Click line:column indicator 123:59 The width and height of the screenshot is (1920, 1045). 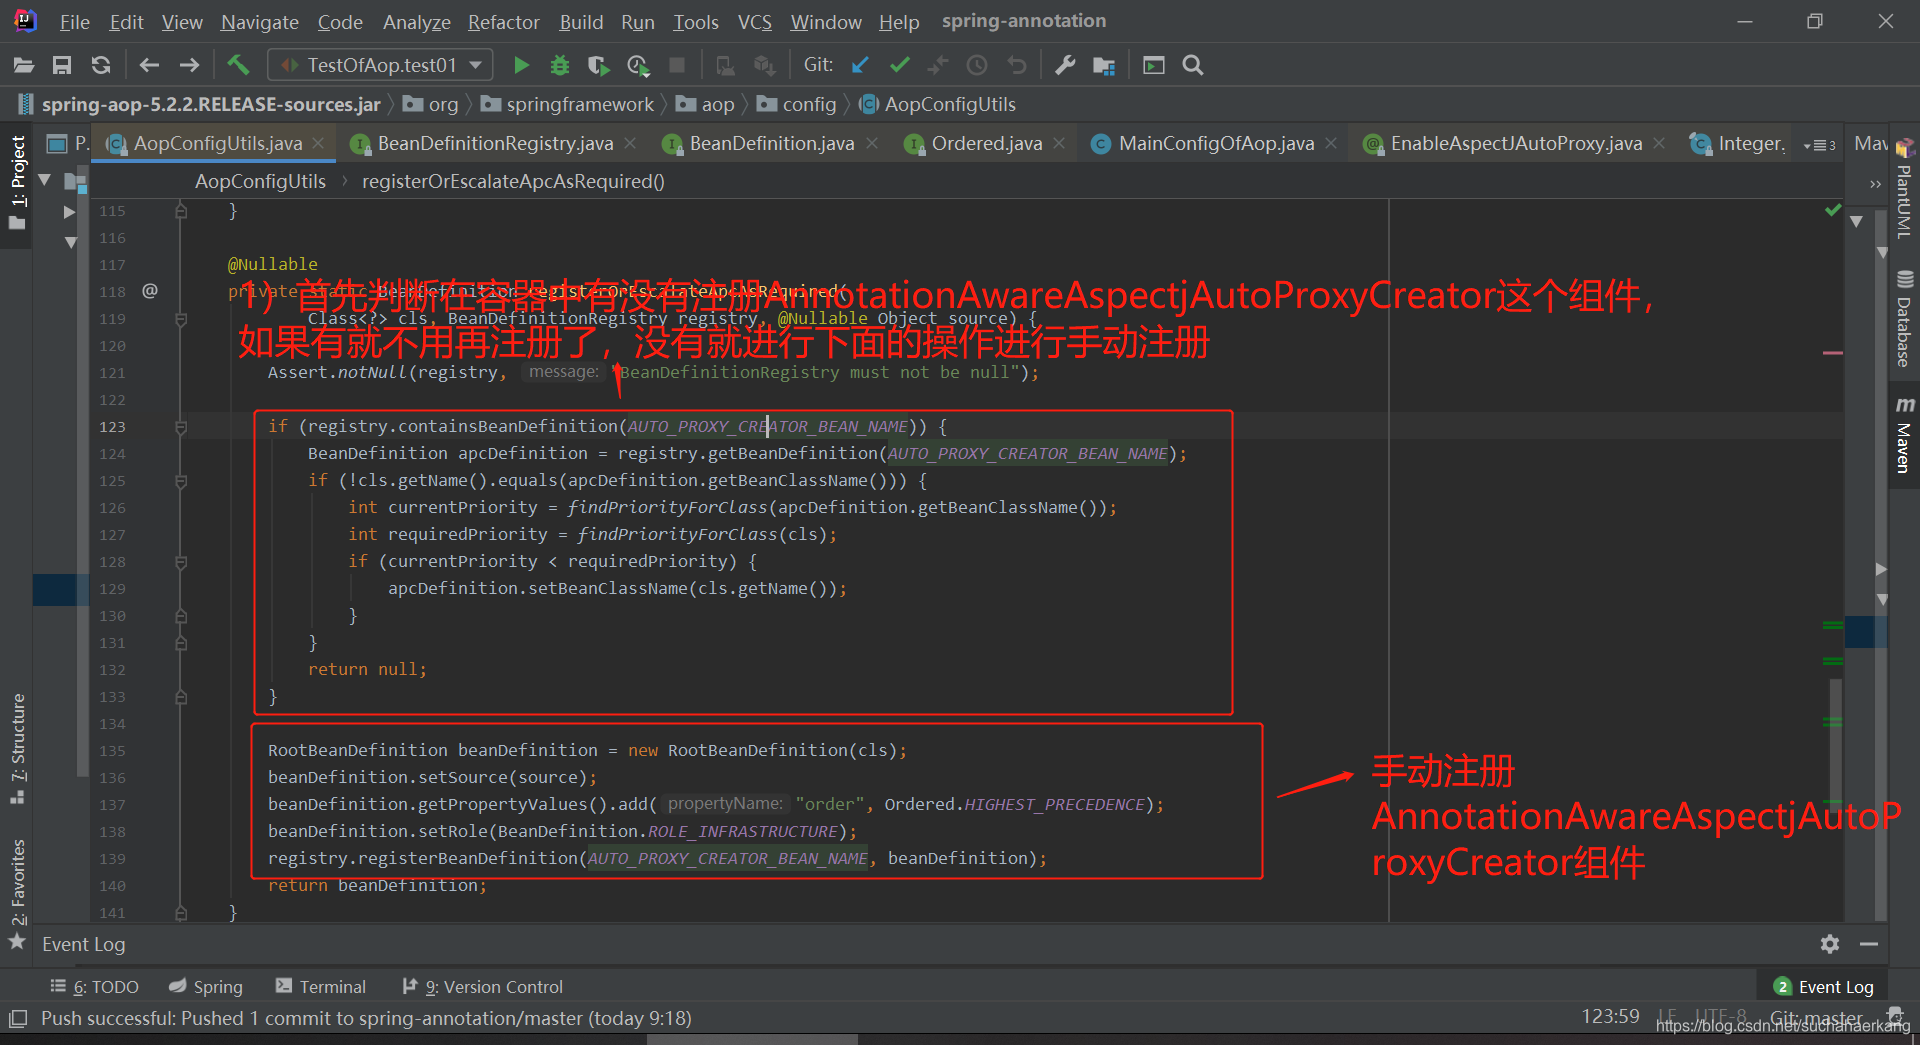tap(1610, 1017)
